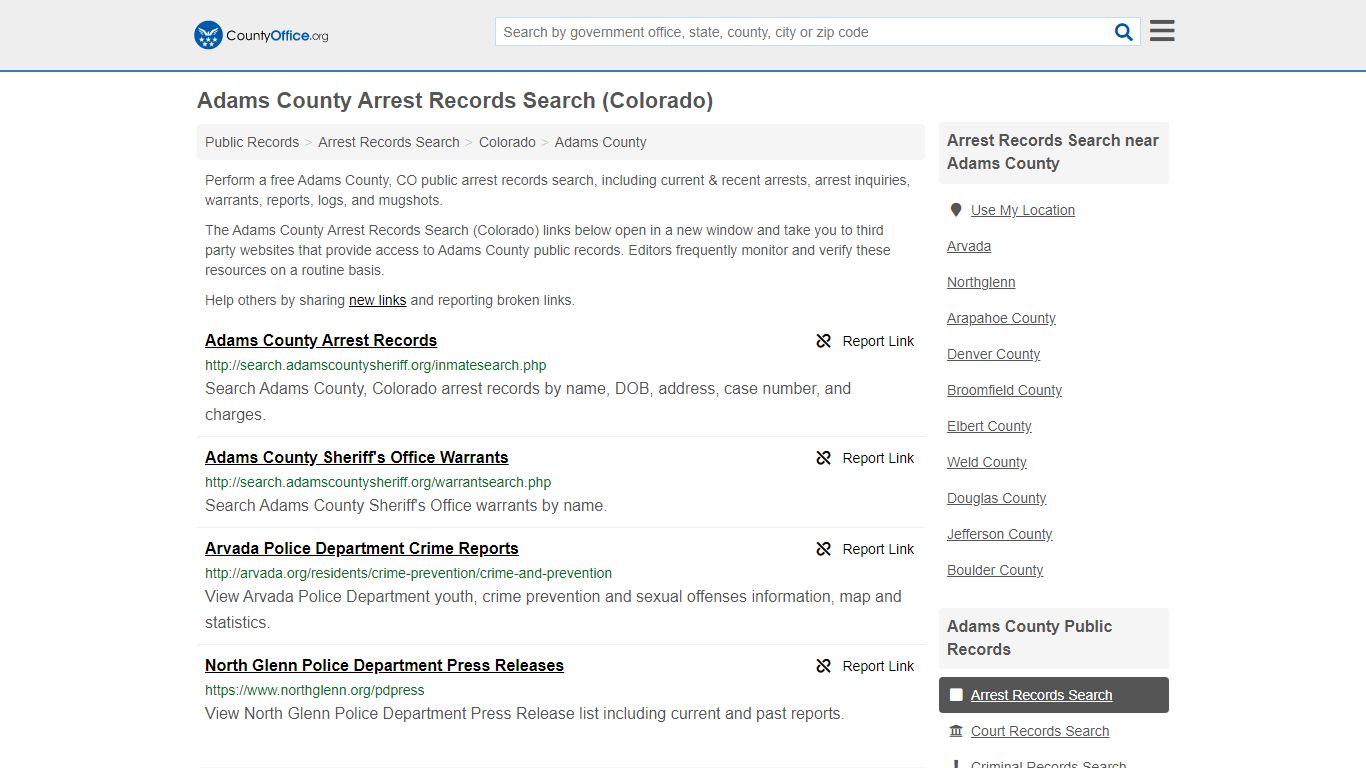The height and width of the screenshot is (768, 1366).
Task: Select Use My Location link
Action: click(1022, 210)
